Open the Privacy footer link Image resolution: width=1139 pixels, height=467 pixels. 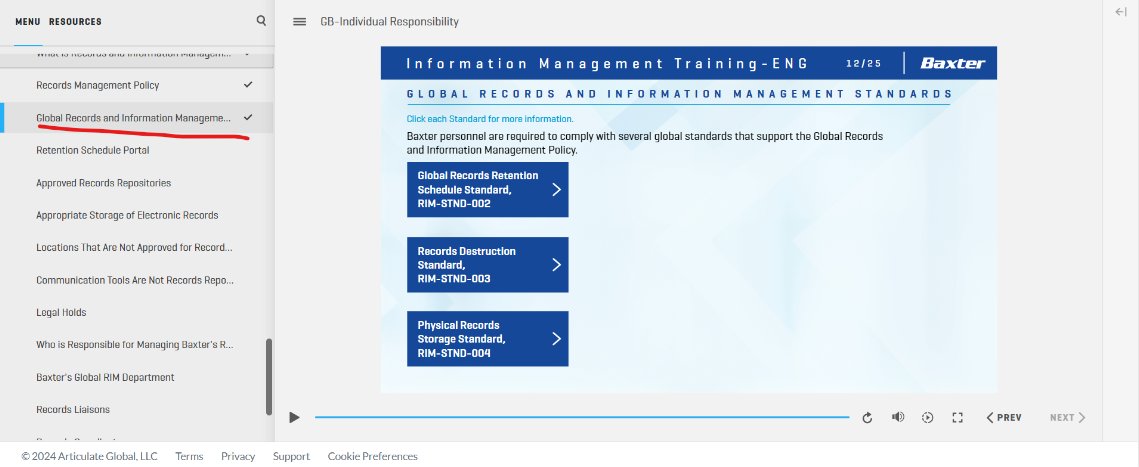(x=238, y=456)
